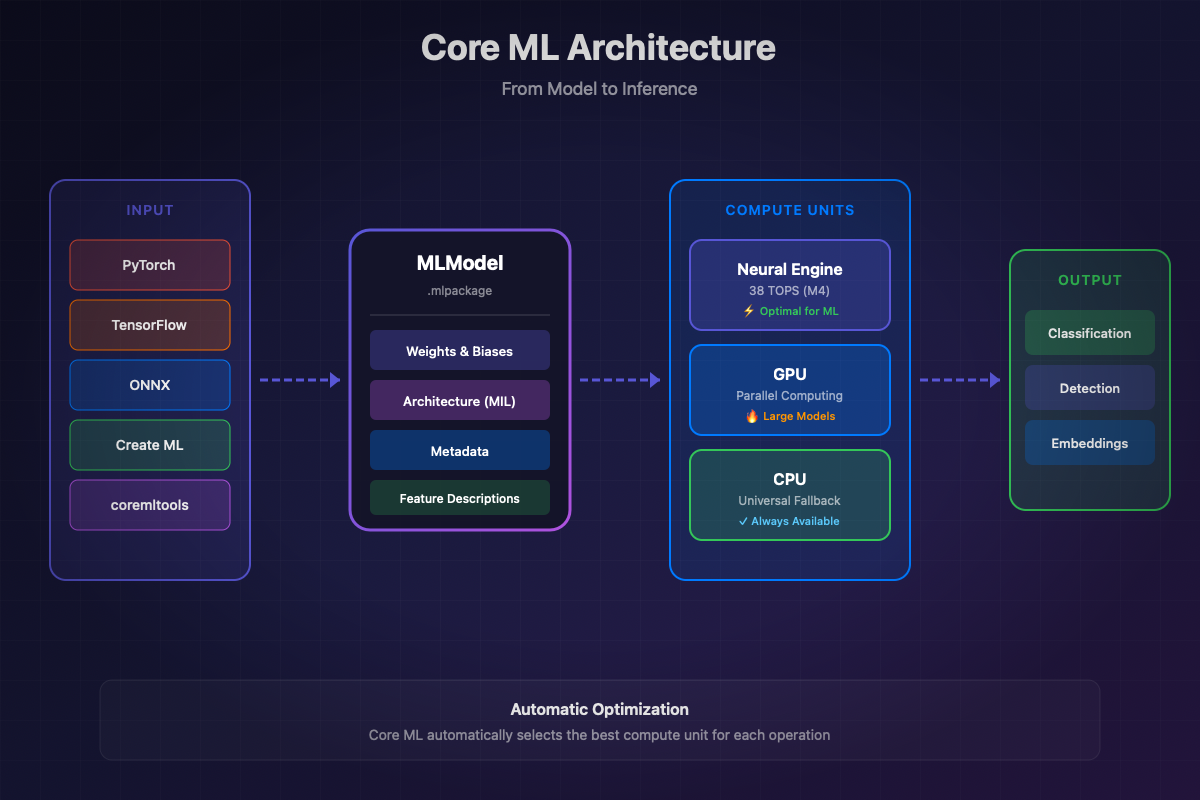Select the CPU Universal Fallback card
Screen dimensions: 1200x800
[790, 495]
